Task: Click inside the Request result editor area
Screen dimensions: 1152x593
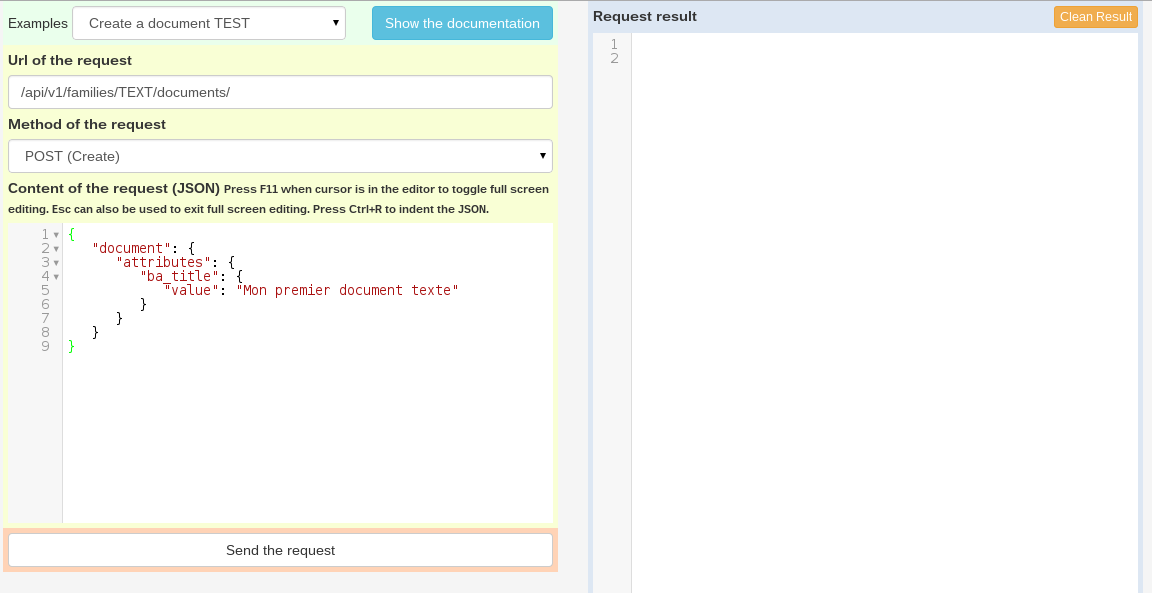Action: [884, 312]
